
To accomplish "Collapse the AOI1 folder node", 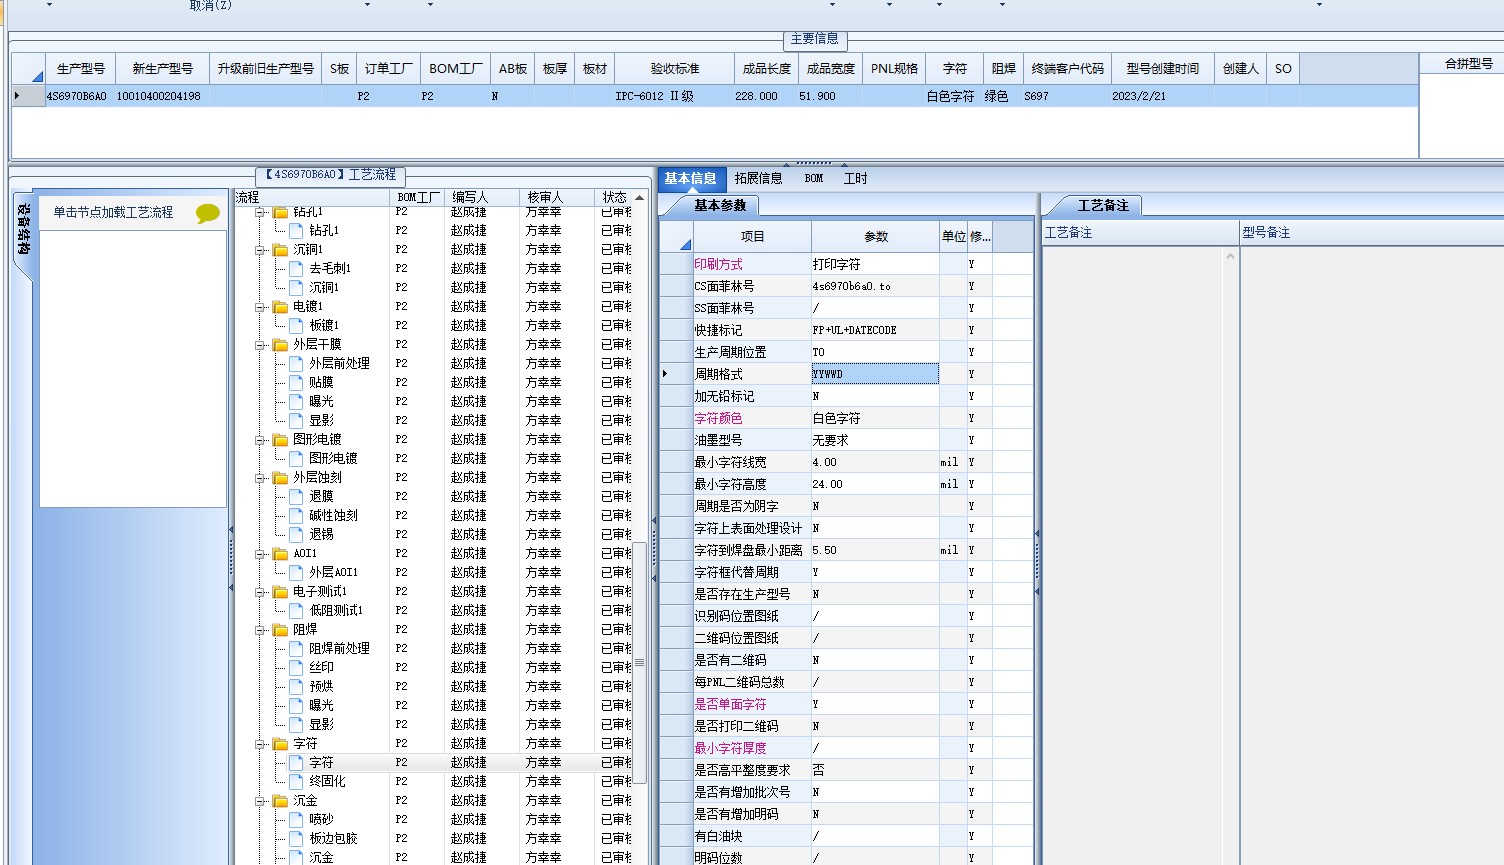I will coord(261,554).
